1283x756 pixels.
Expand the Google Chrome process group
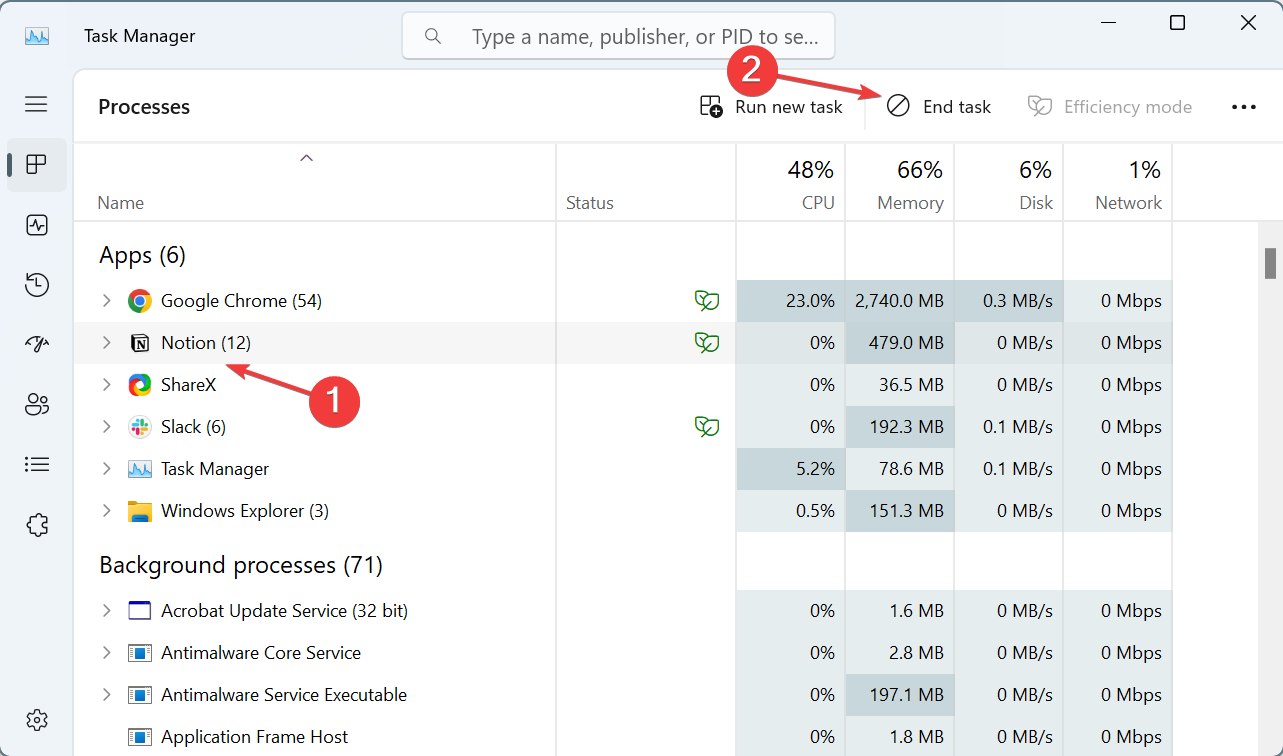point(106,301)
